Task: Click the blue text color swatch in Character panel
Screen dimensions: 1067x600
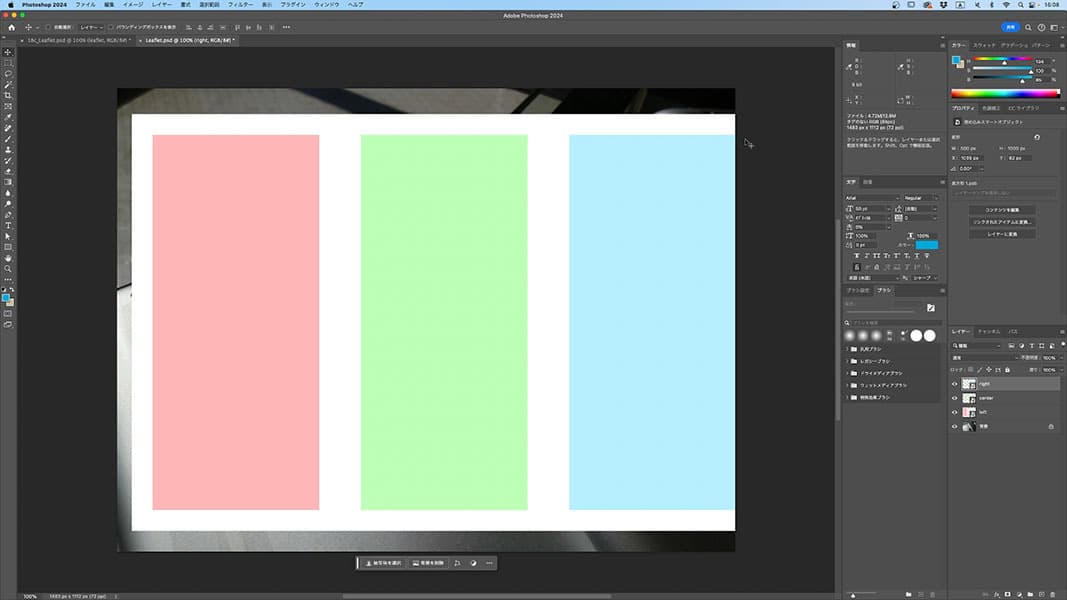Action: pos(927,245)
